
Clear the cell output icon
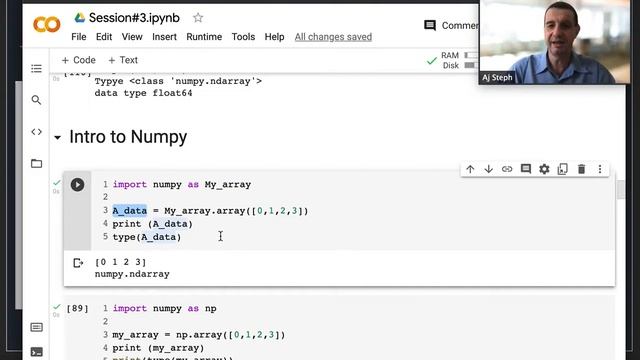point(78,263)
